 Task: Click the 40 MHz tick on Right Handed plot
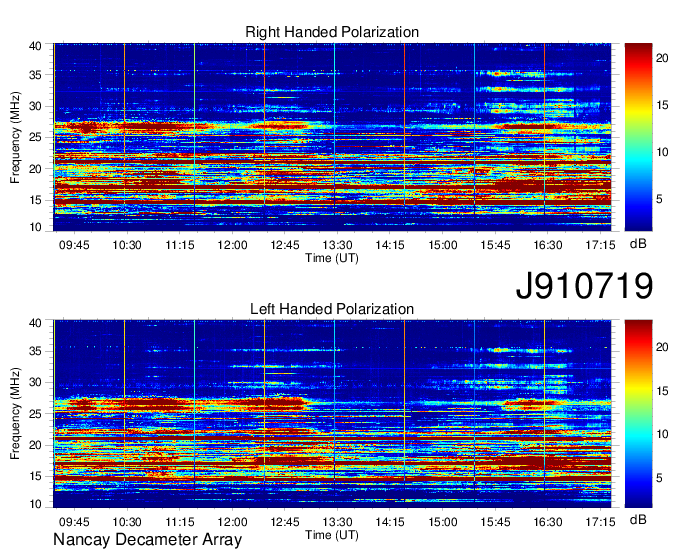35,46
